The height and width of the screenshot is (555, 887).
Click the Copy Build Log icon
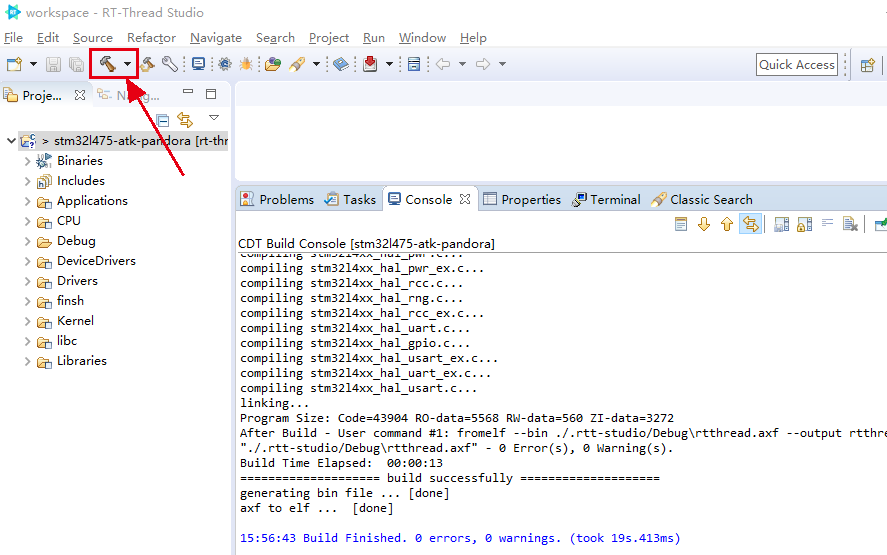(781, 225)
